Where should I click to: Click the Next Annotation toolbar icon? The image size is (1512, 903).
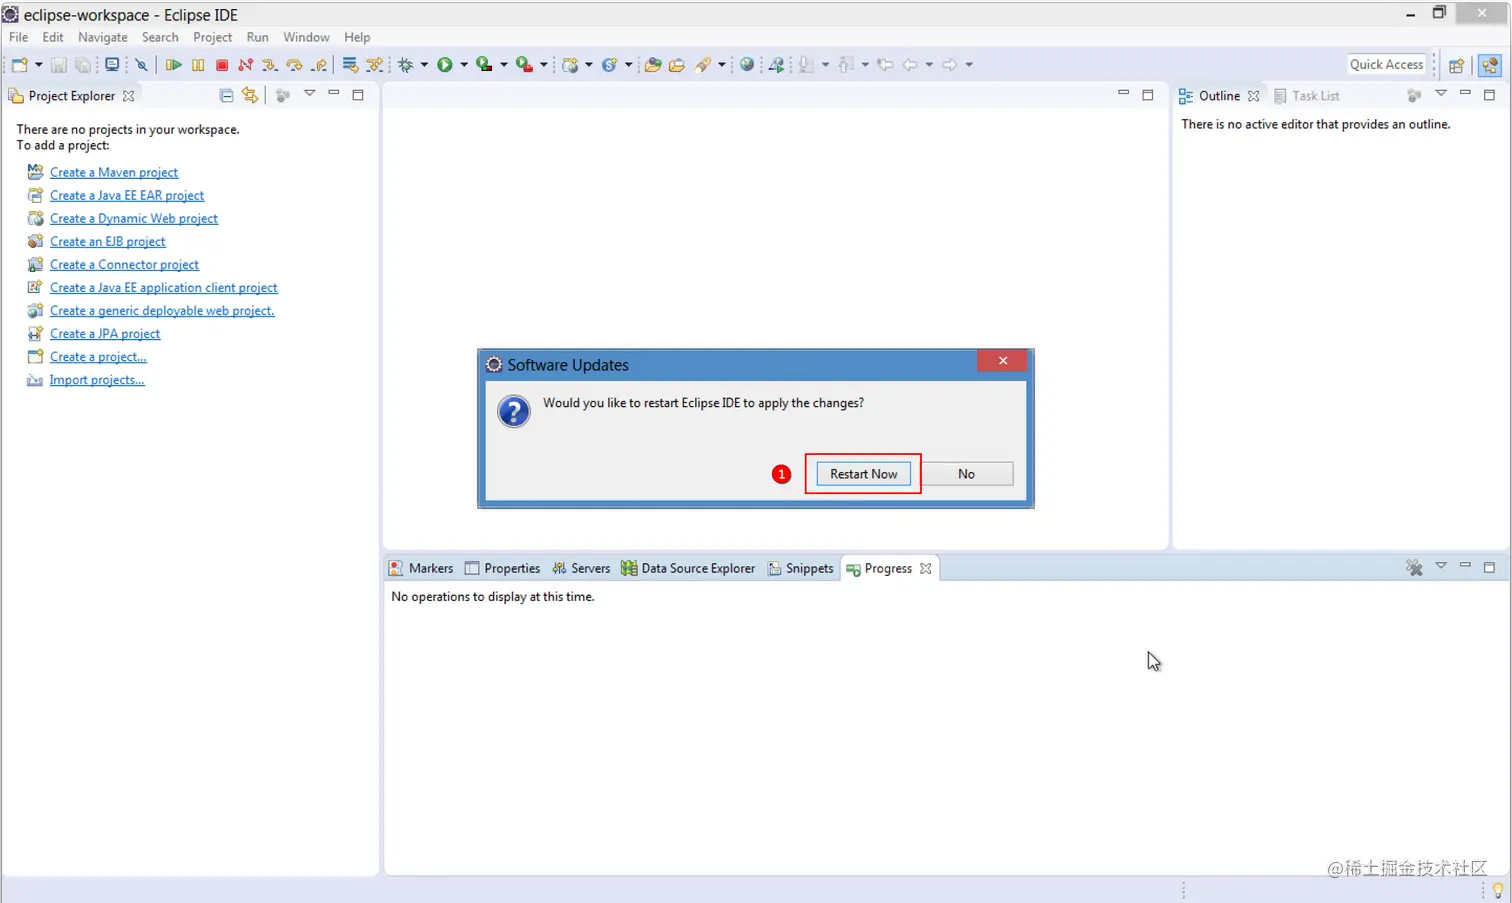click(804, 65)
